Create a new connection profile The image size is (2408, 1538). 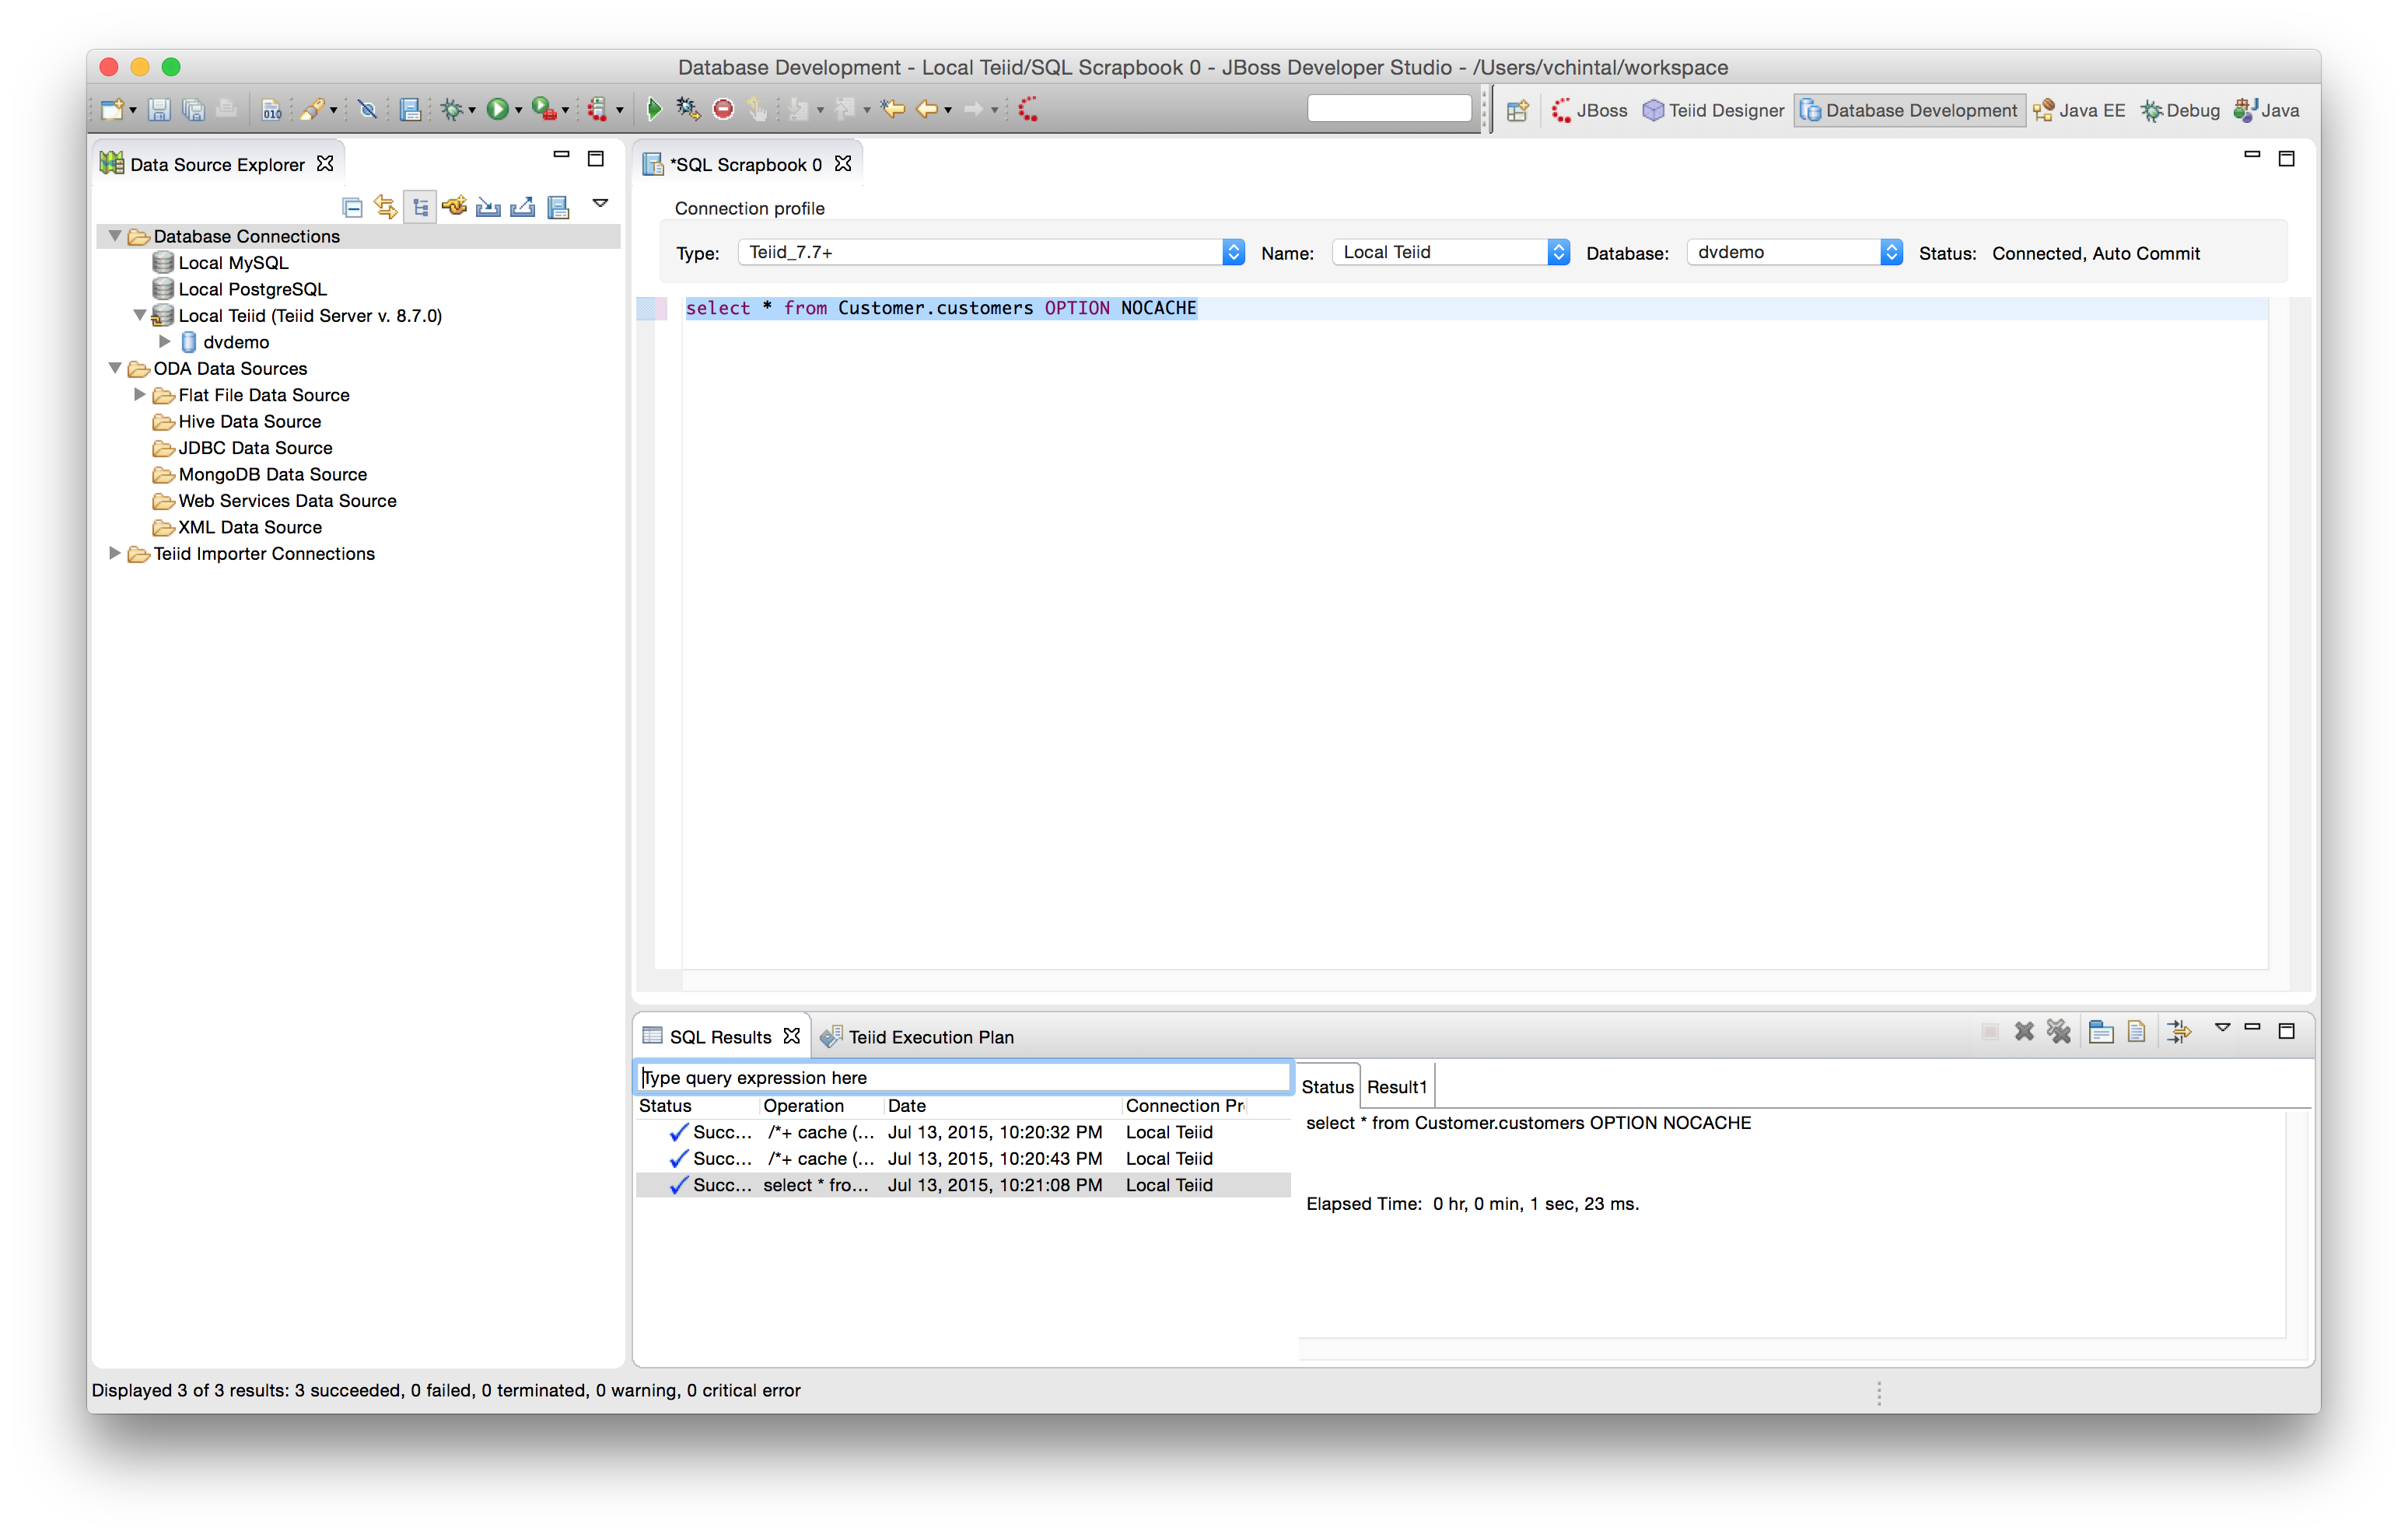[x=454, y=206]
